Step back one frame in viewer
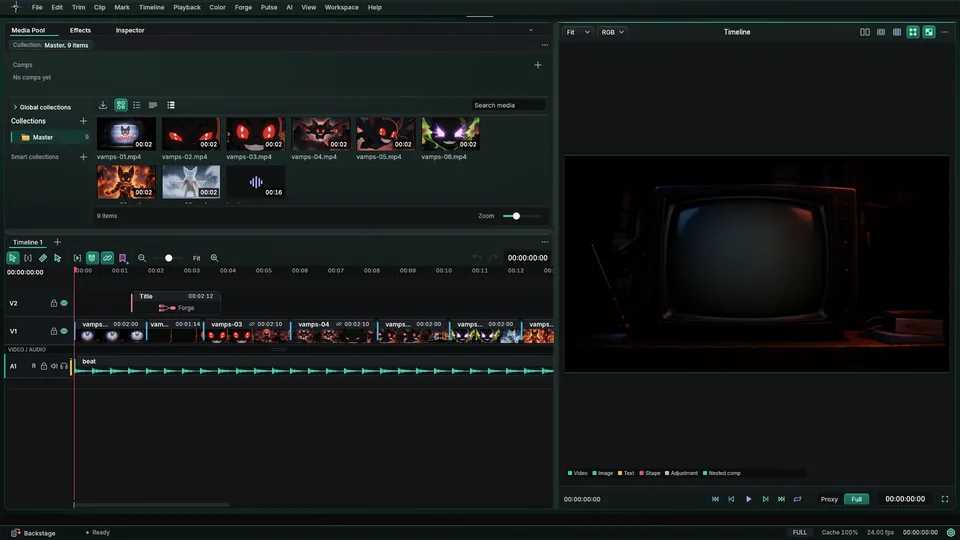This screenshot has width=960, height=540. click(x=731, y=499)
